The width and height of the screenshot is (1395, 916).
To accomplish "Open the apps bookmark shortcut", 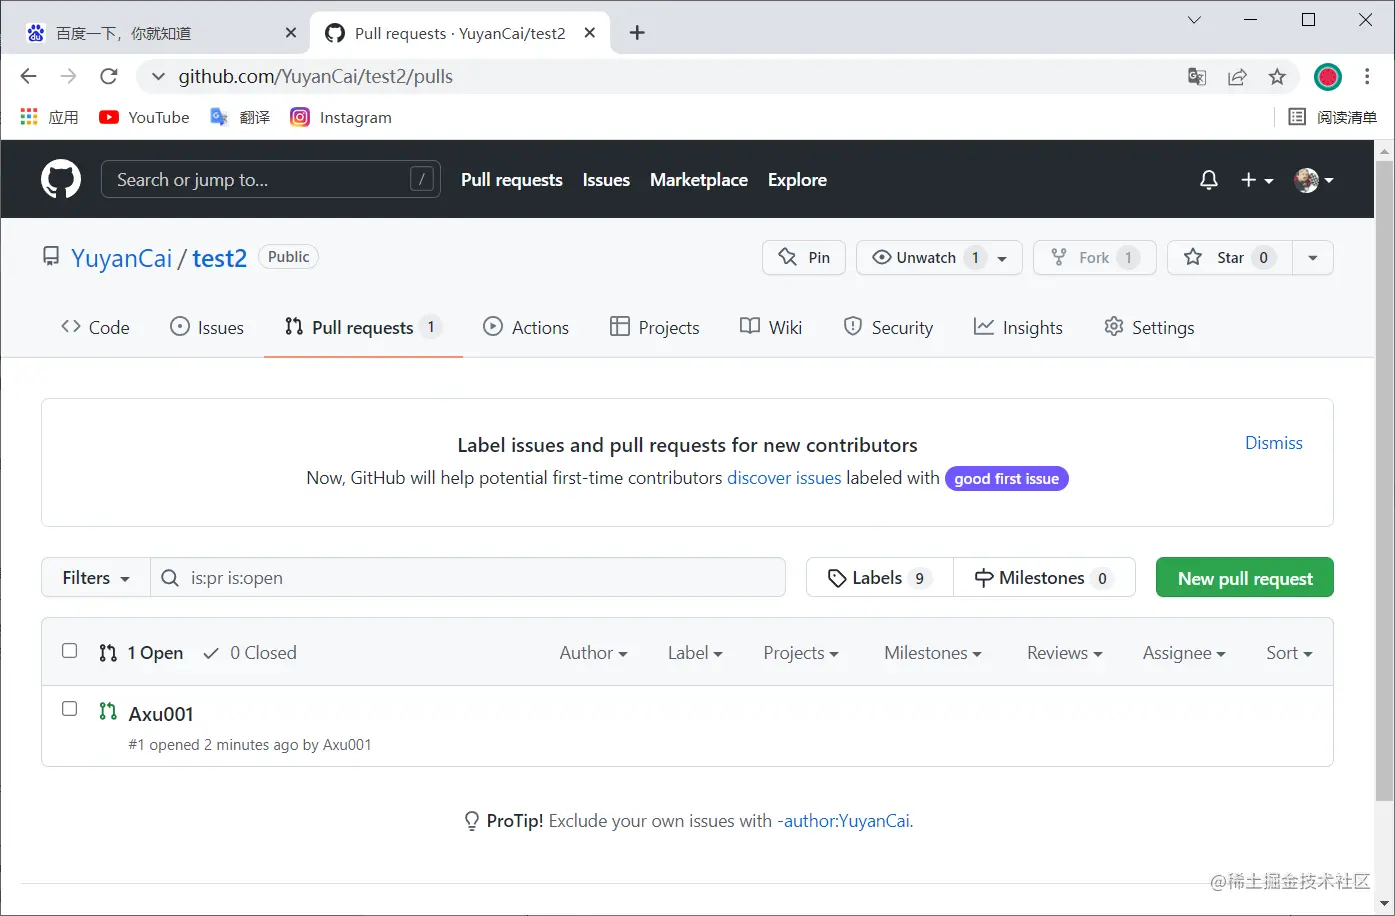I will click(x=49, y=117).
